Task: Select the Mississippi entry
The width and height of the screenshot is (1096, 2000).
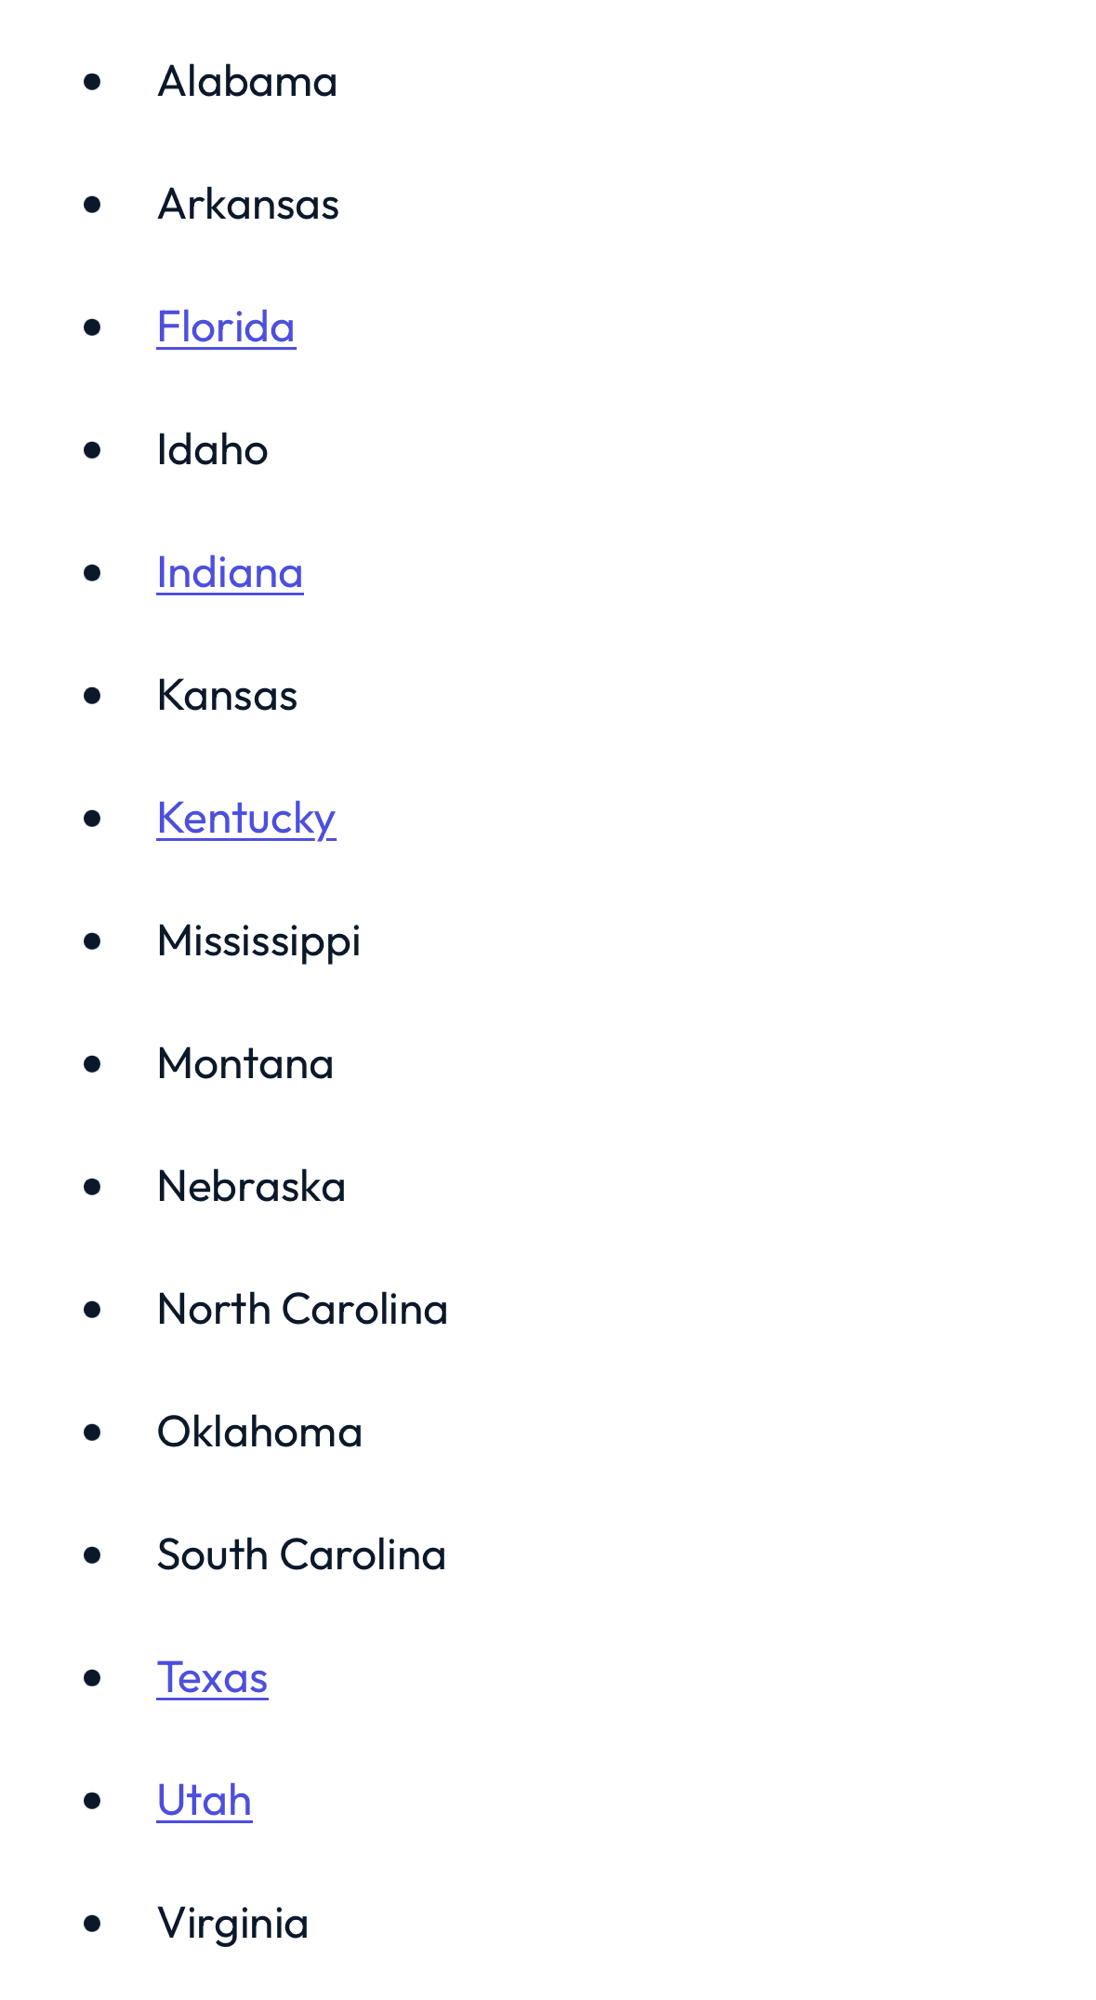Action: (x=258, y=941)
